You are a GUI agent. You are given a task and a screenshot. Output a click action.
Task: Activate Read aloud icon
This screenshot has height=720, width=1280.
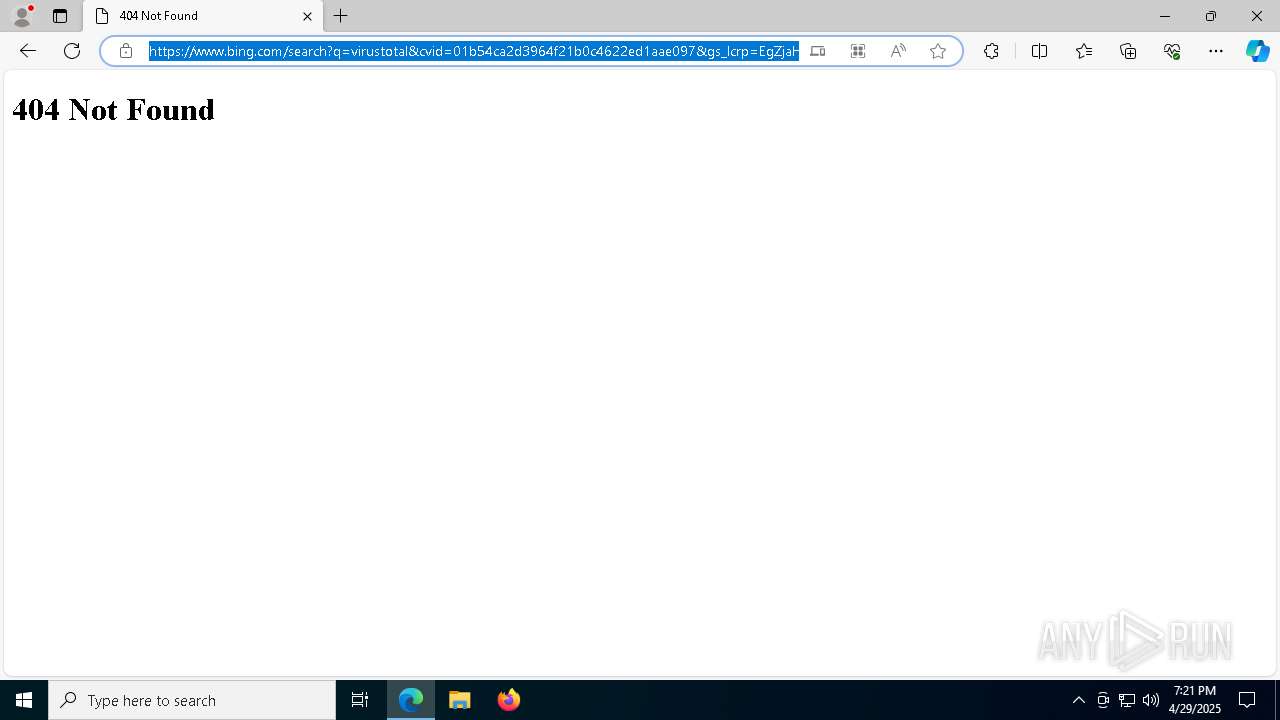point(898,51)
